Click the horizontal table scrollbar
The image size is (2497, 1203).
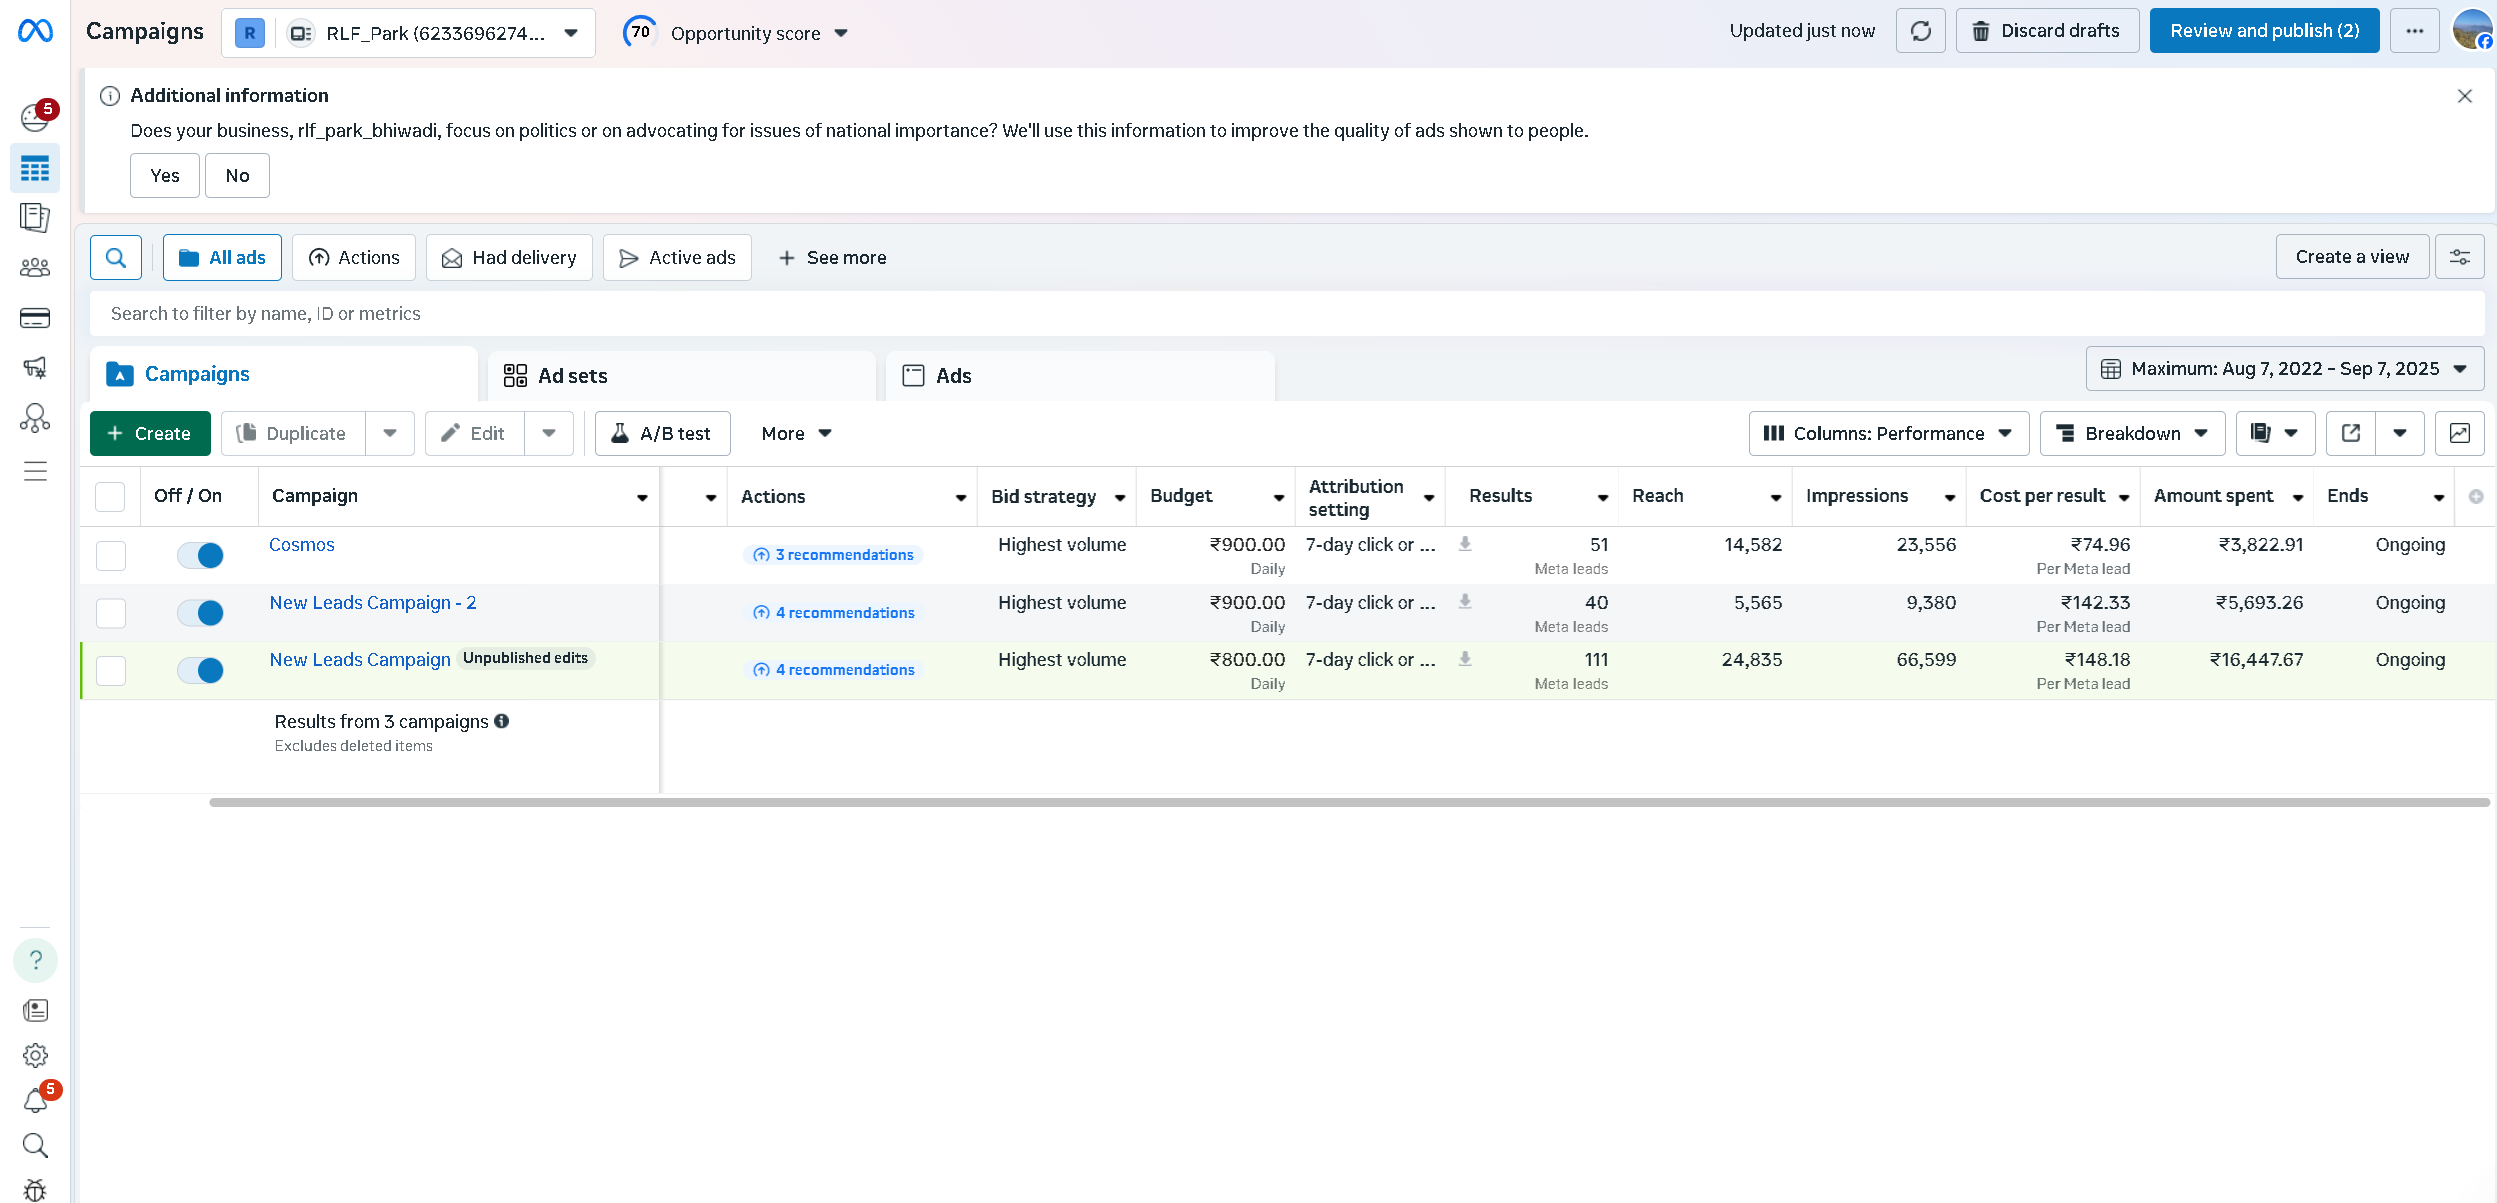[1348, 802]
